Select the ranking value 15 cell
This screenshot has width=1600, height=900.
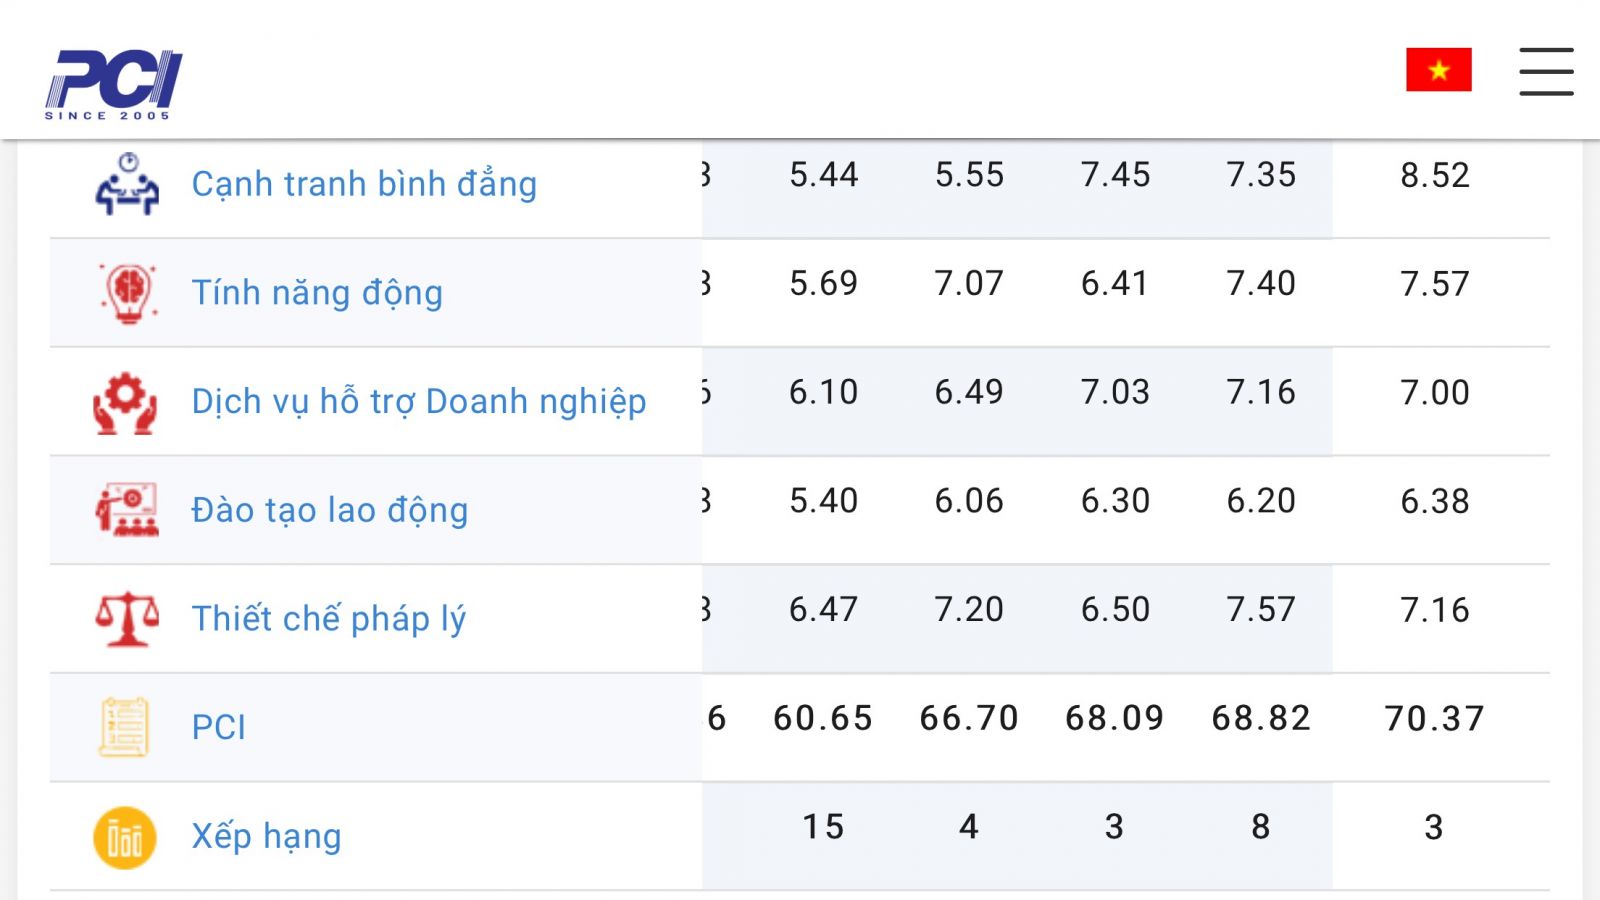point(823,827)
